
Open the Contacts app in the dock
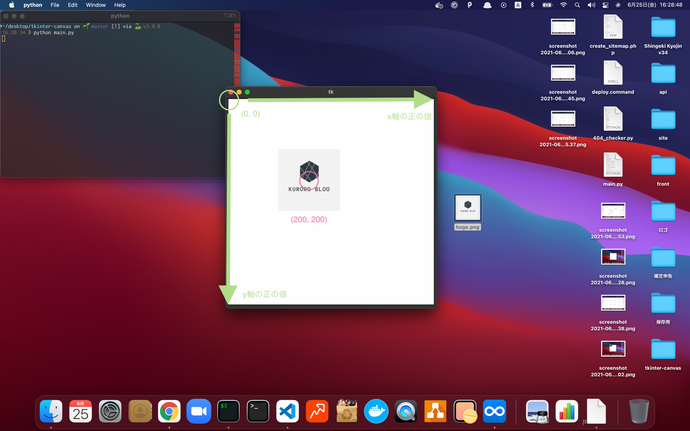click(140, 411)
